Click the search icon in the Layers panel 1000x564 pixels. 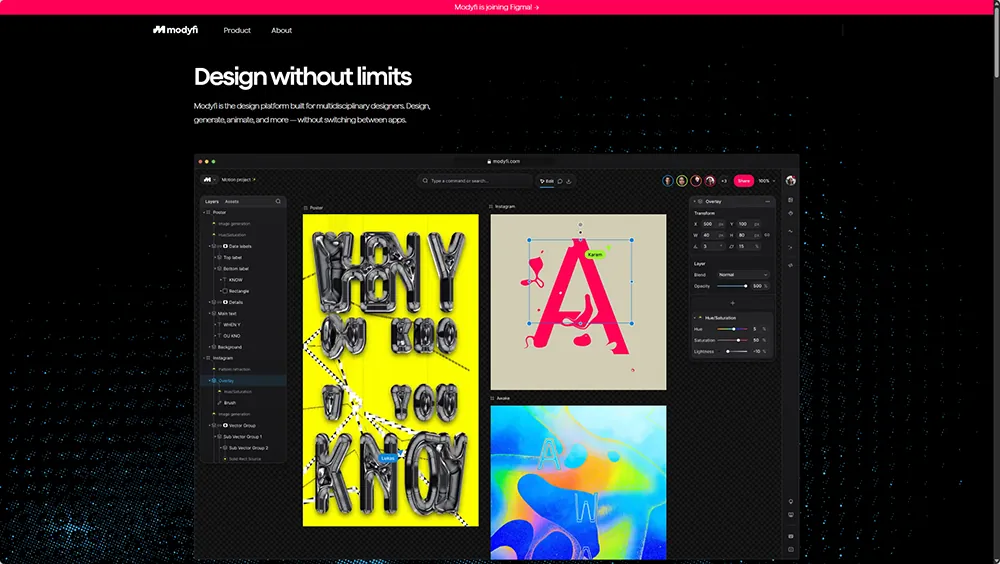coord(278,201)
